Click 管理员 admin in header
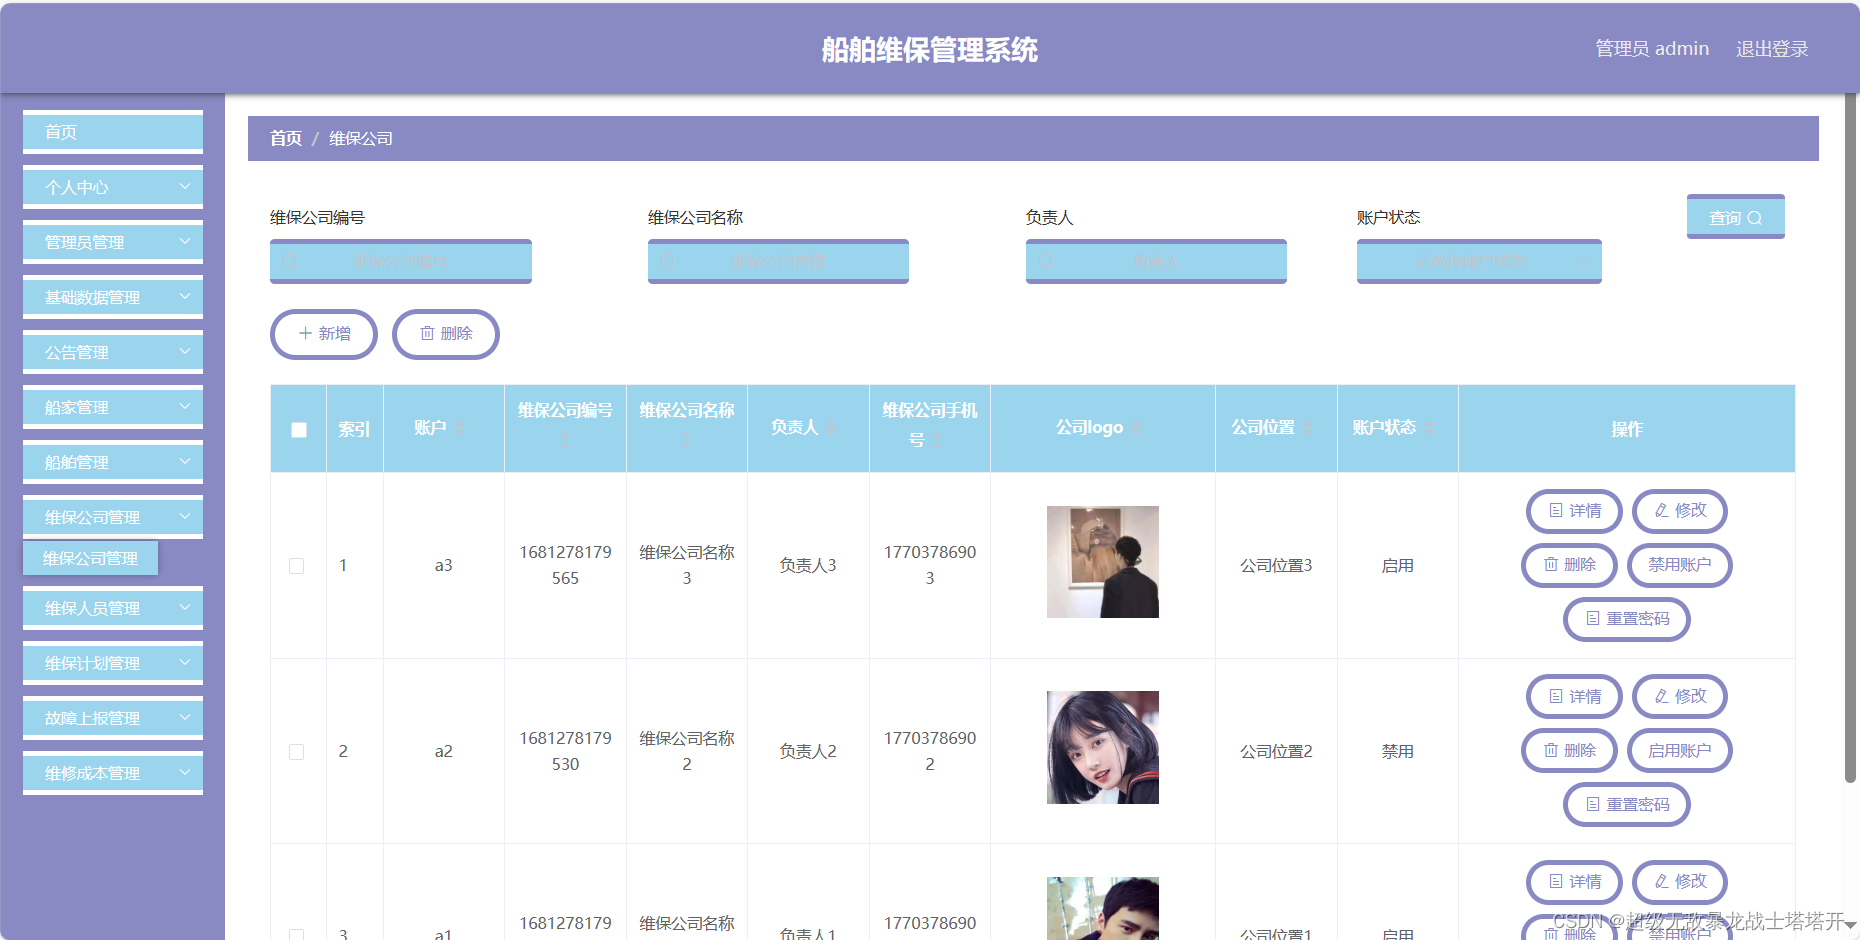 pos(1652,48)
